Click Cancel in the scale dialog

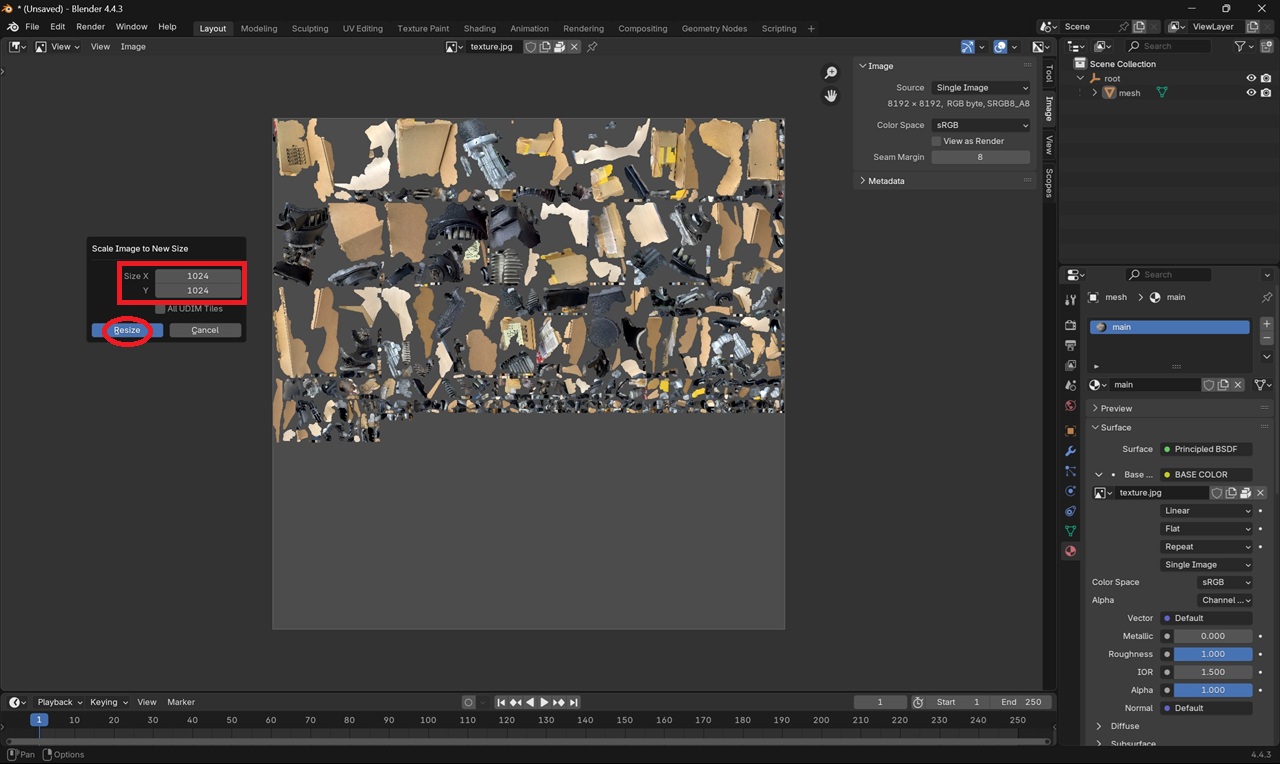pos(205,330)
